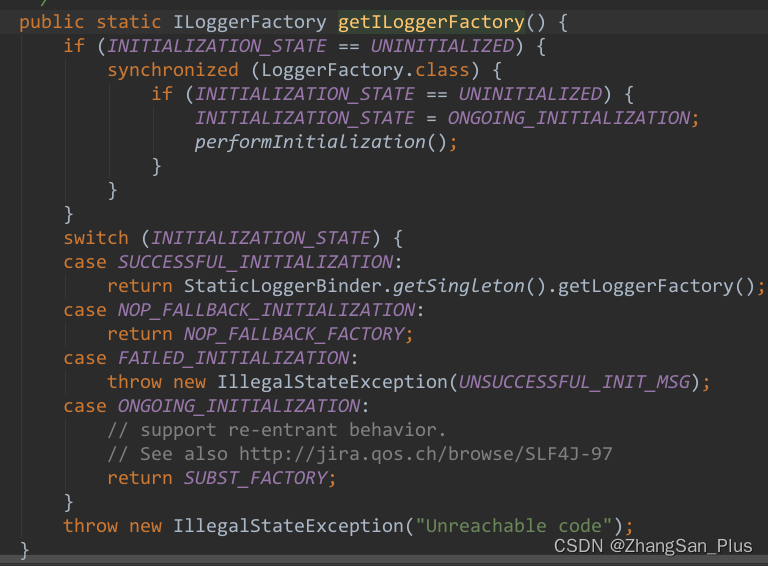Click LoggerFactory.class in the synchronized statement
The width and height of the screenshot is (768, 566).
pos(365,71)
